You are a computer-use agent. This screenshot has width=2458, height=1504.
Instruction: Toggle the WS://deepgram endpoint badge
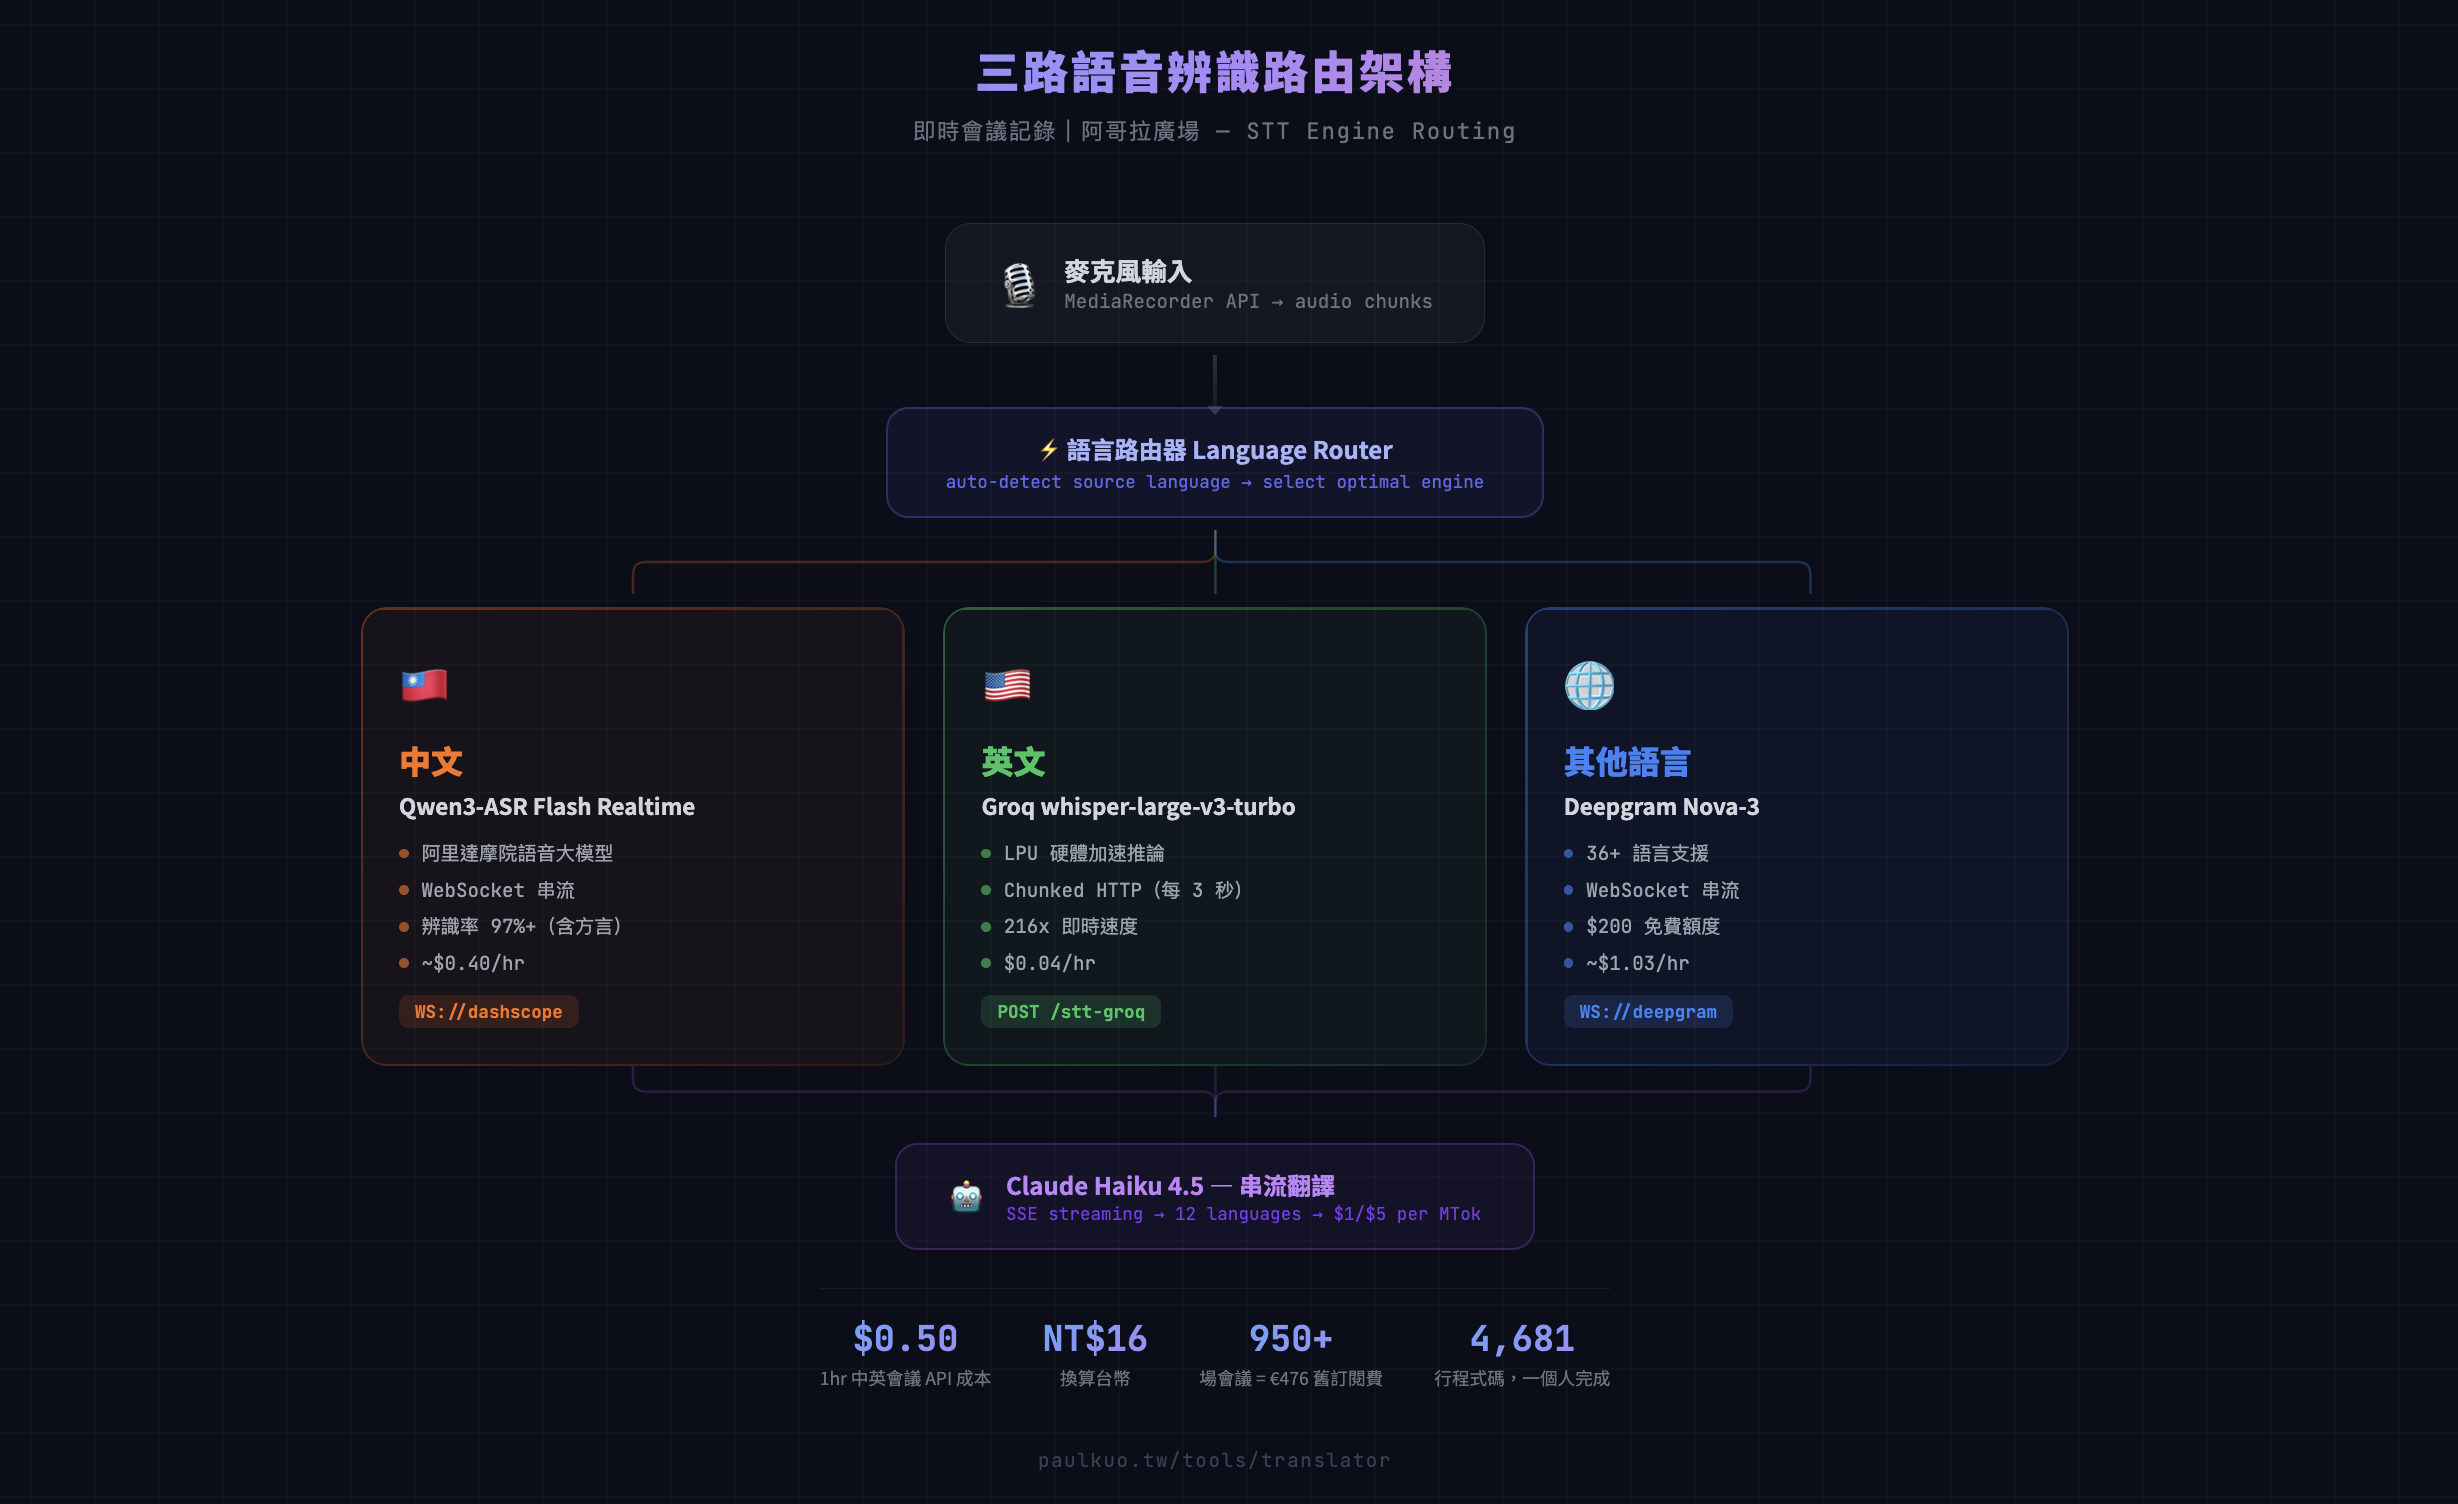(1648, 1011)
